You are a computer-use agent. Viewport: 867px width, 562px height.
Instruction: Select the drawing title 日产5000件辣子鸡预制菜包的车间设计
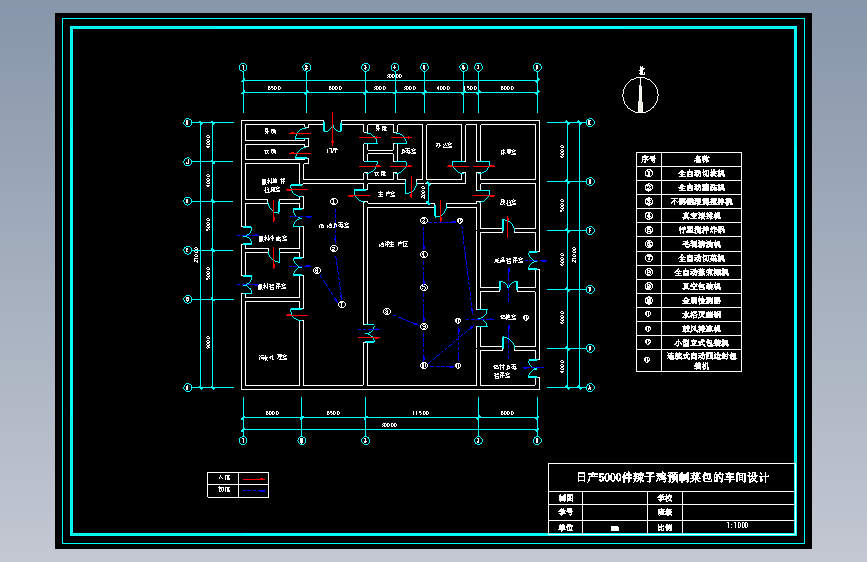pyautogui.click(x=672, y=477)
